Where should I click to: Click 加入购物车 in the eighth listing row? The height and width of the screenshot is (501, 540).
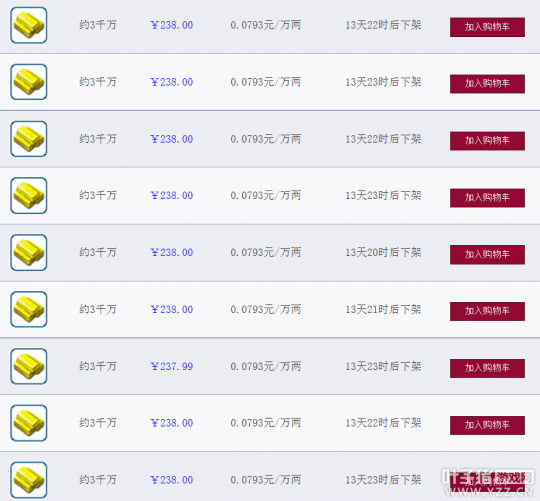pos(487,425)
